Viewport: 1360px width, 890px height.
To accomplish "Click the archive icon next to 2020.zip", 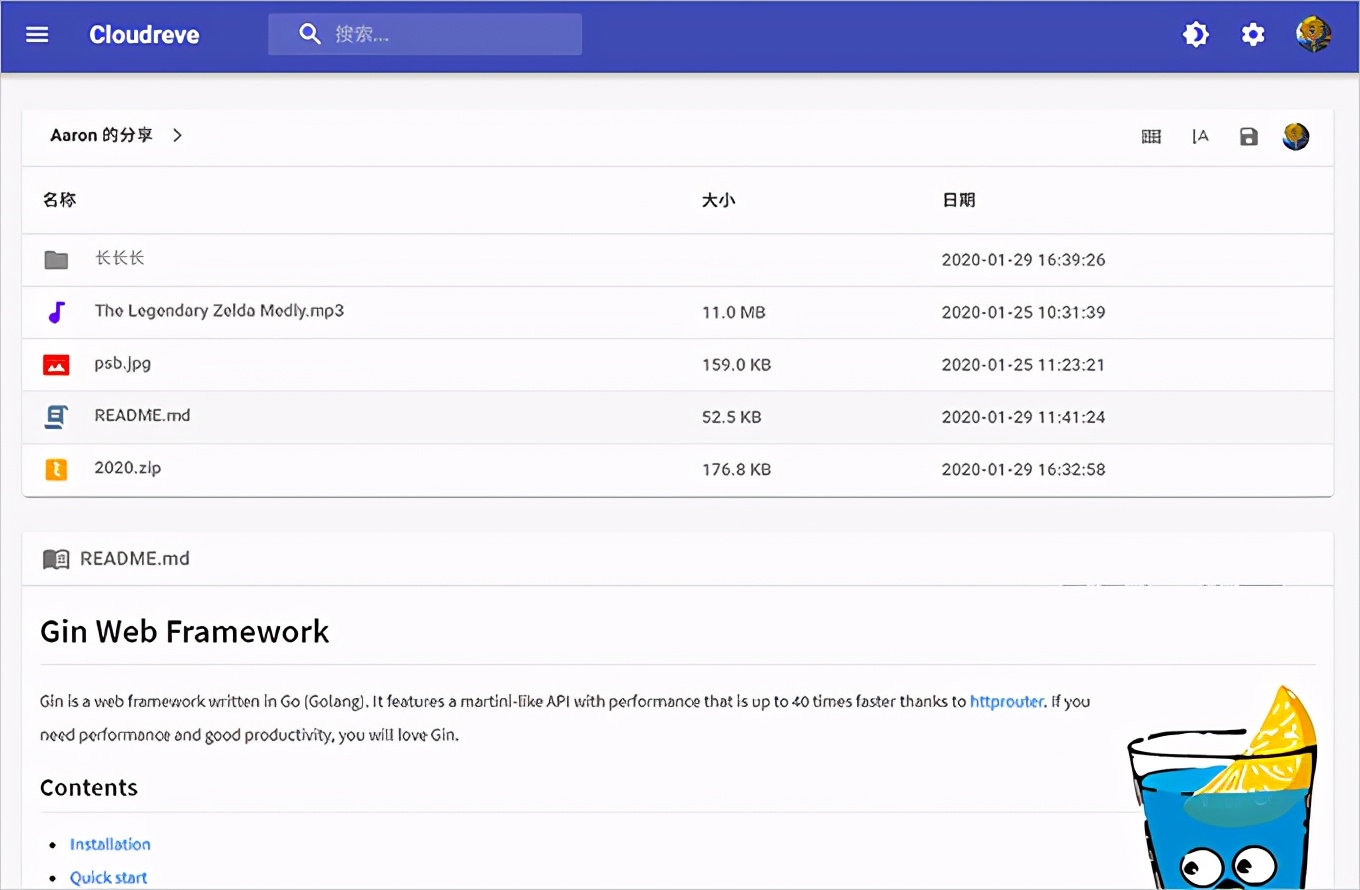I will (57, 468).
